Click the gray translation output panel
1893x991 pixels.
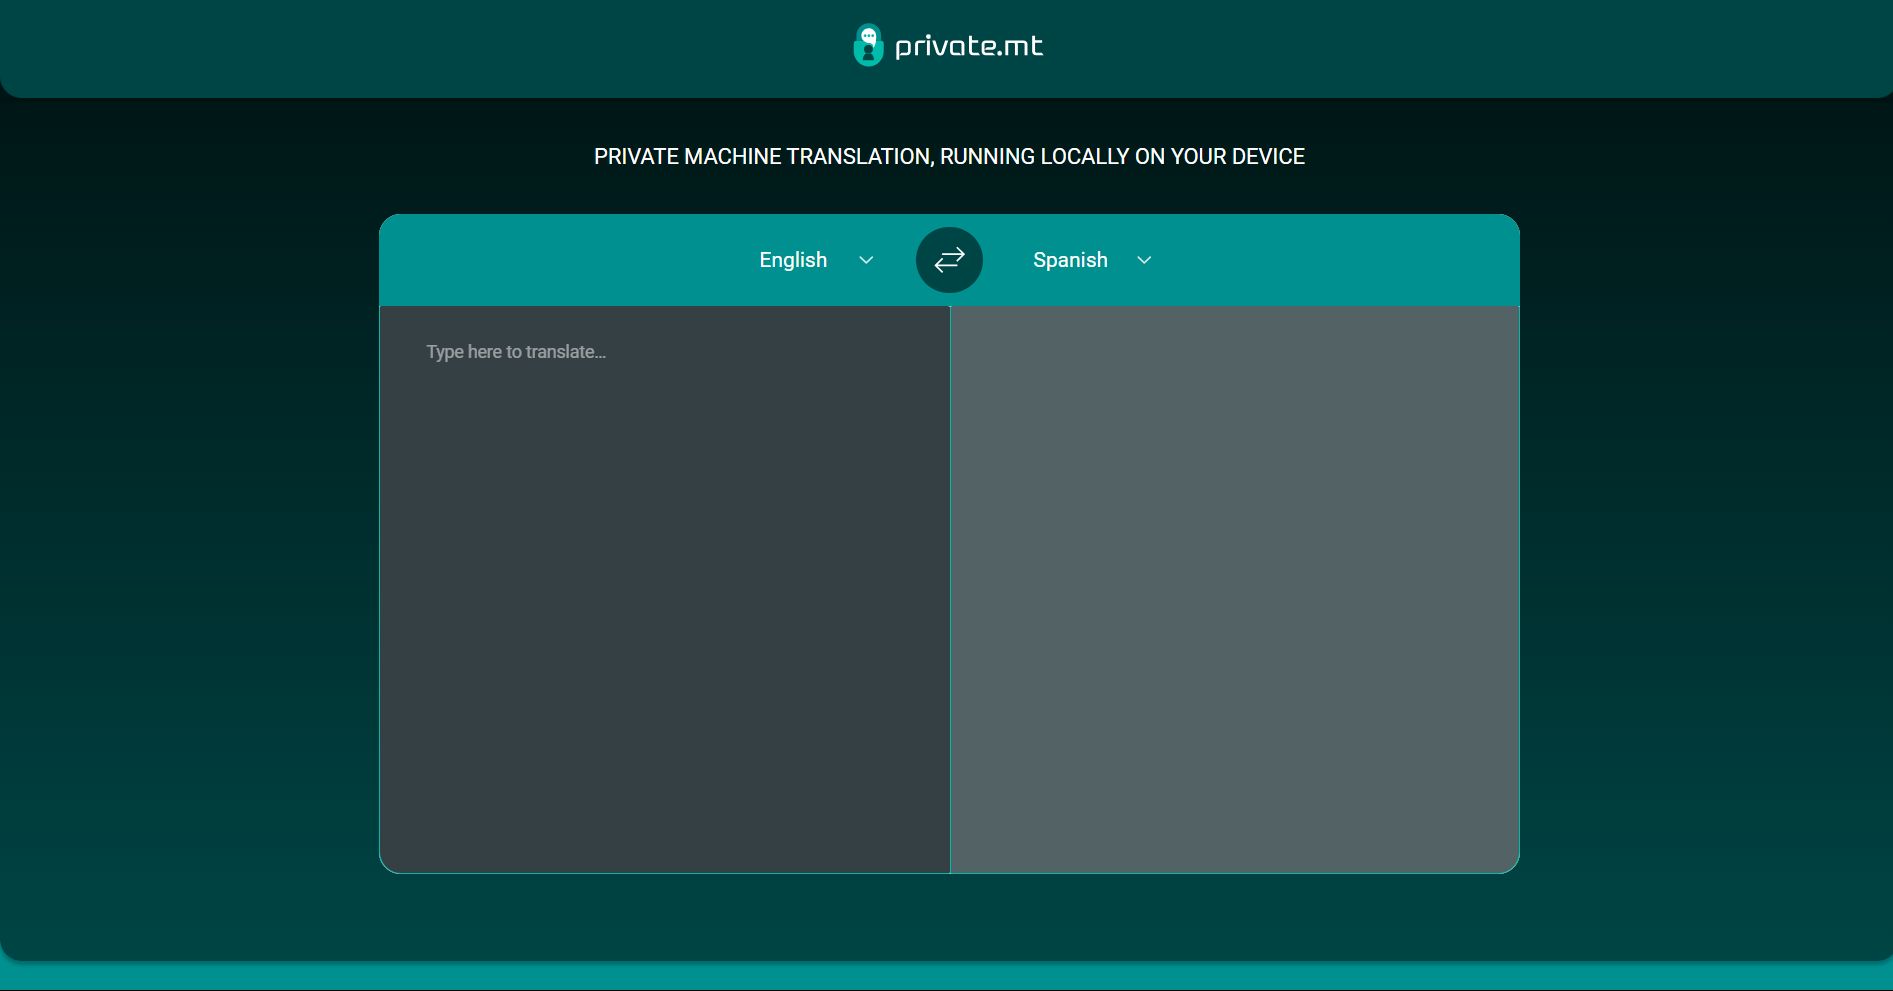[x=1235, y=590]
